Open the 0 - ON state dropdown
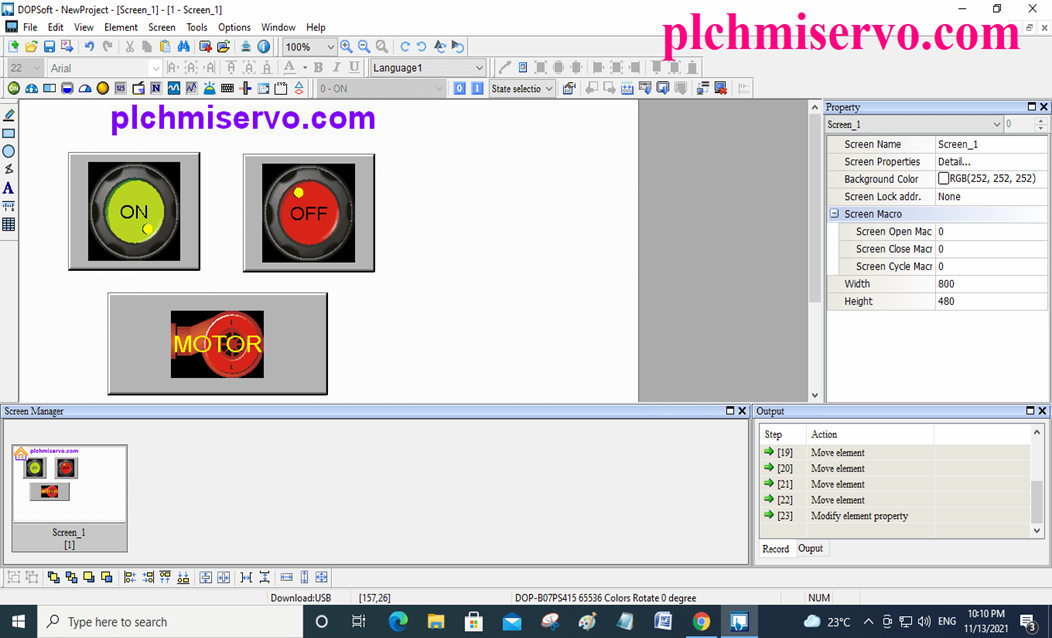Screen dimensions: 1052x638 439,89
